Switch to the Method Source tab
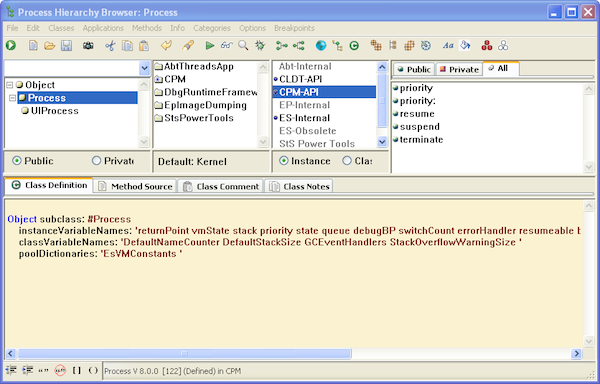 (x=135, y=186)
